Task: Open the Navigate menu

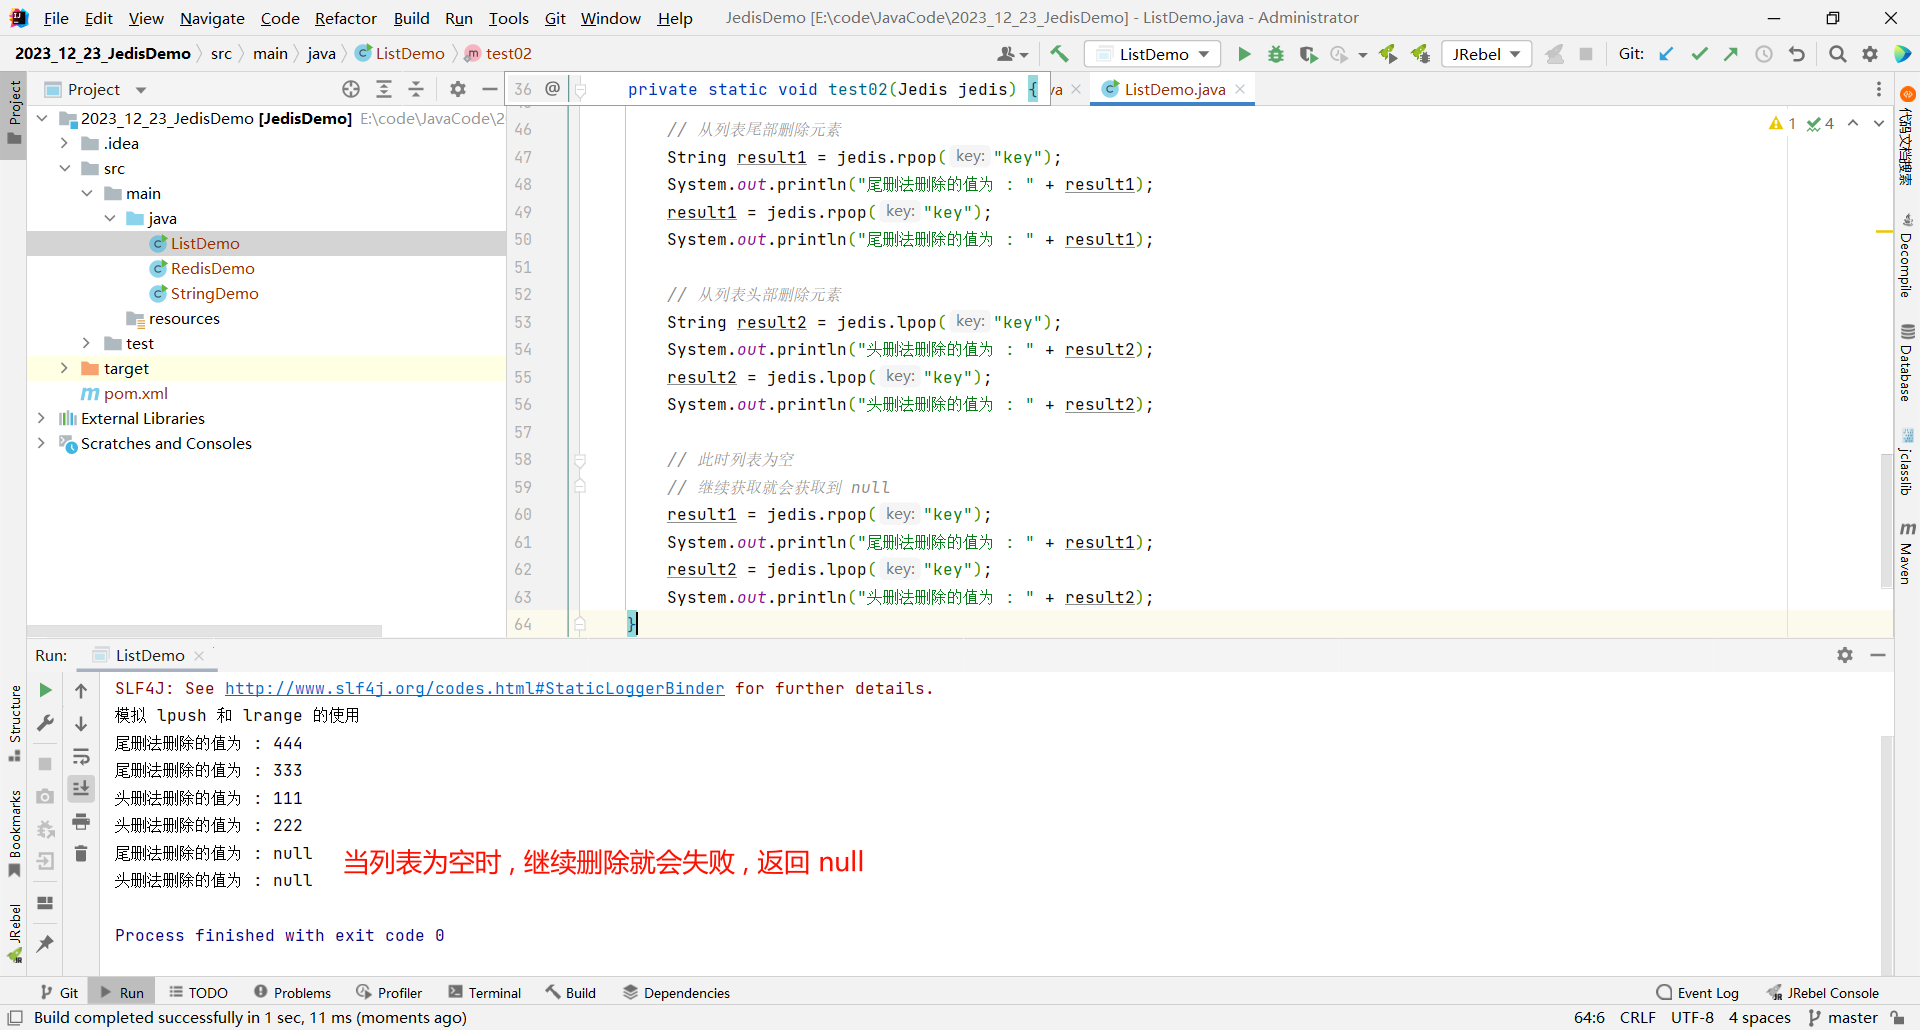Action: tap(212, 18)
